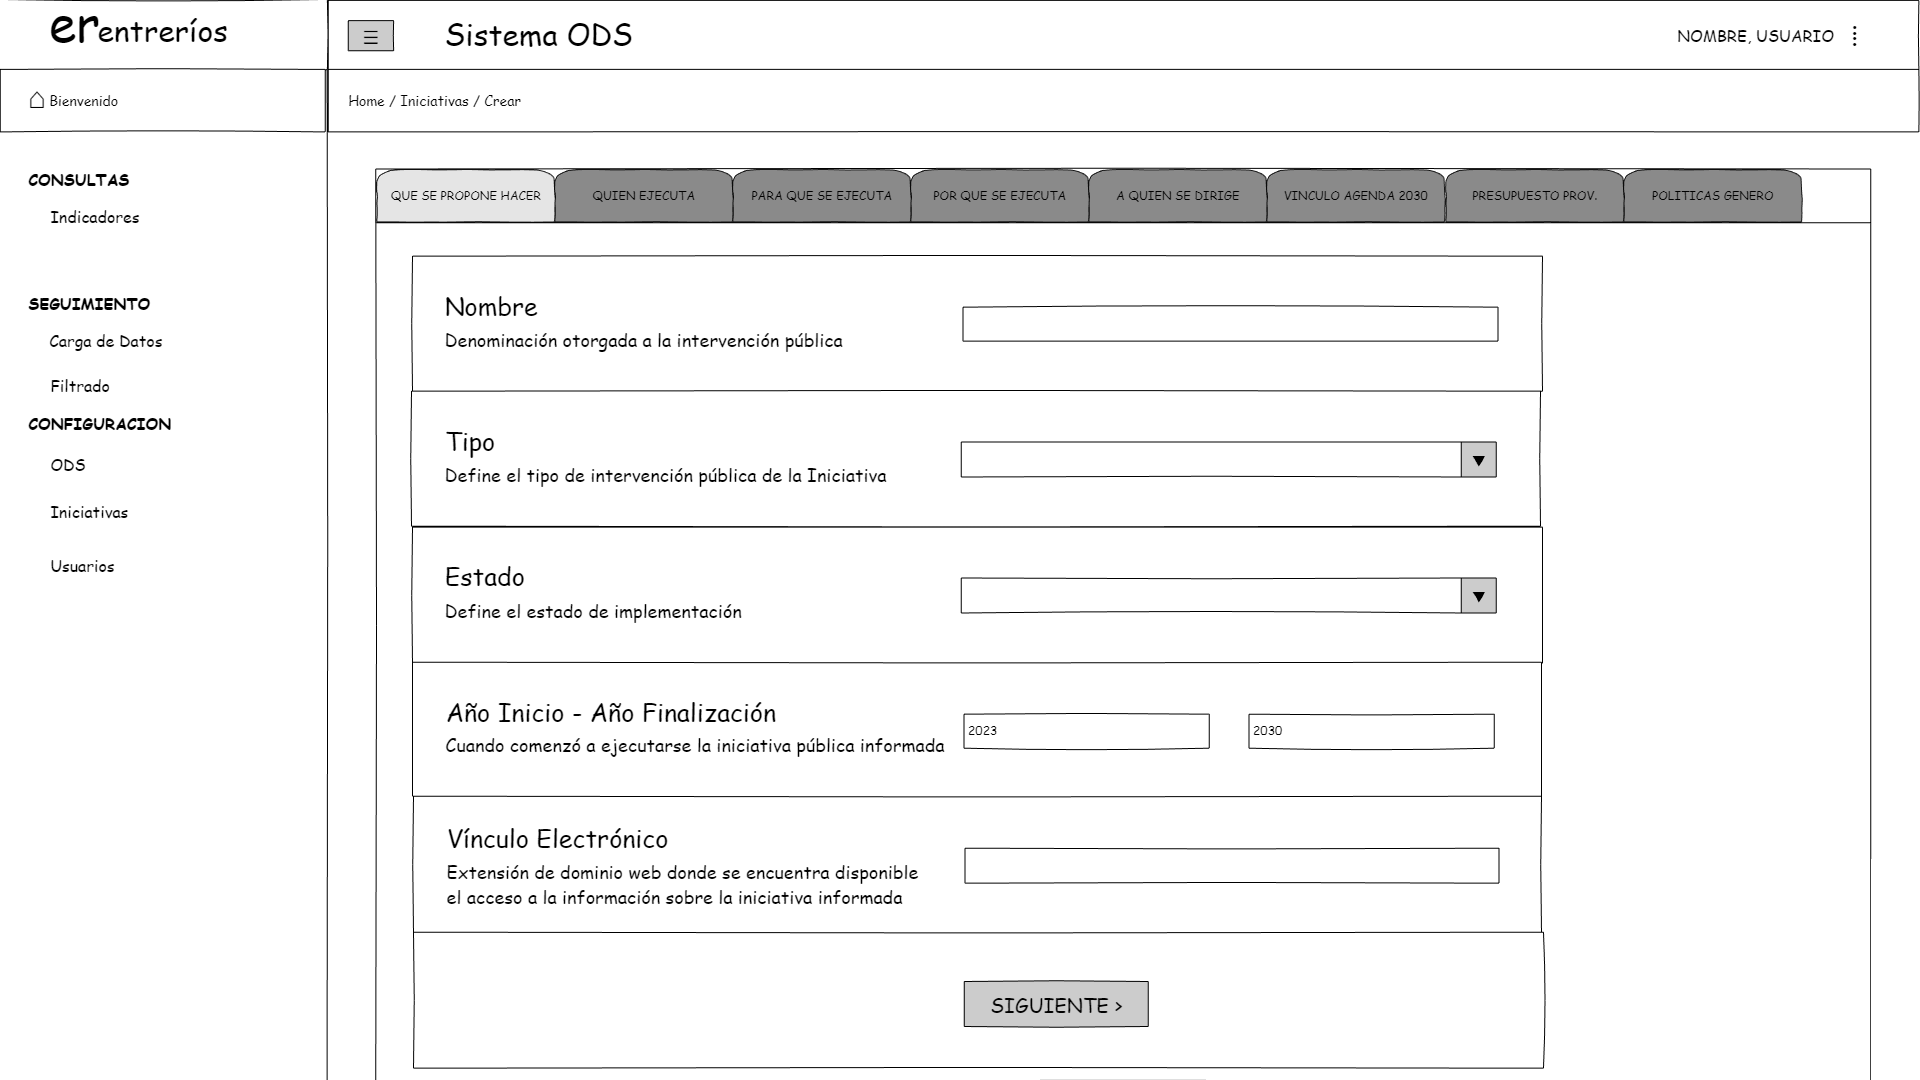Open the VINCULO AGENDA 2030 tab

tap(1355, 196)
